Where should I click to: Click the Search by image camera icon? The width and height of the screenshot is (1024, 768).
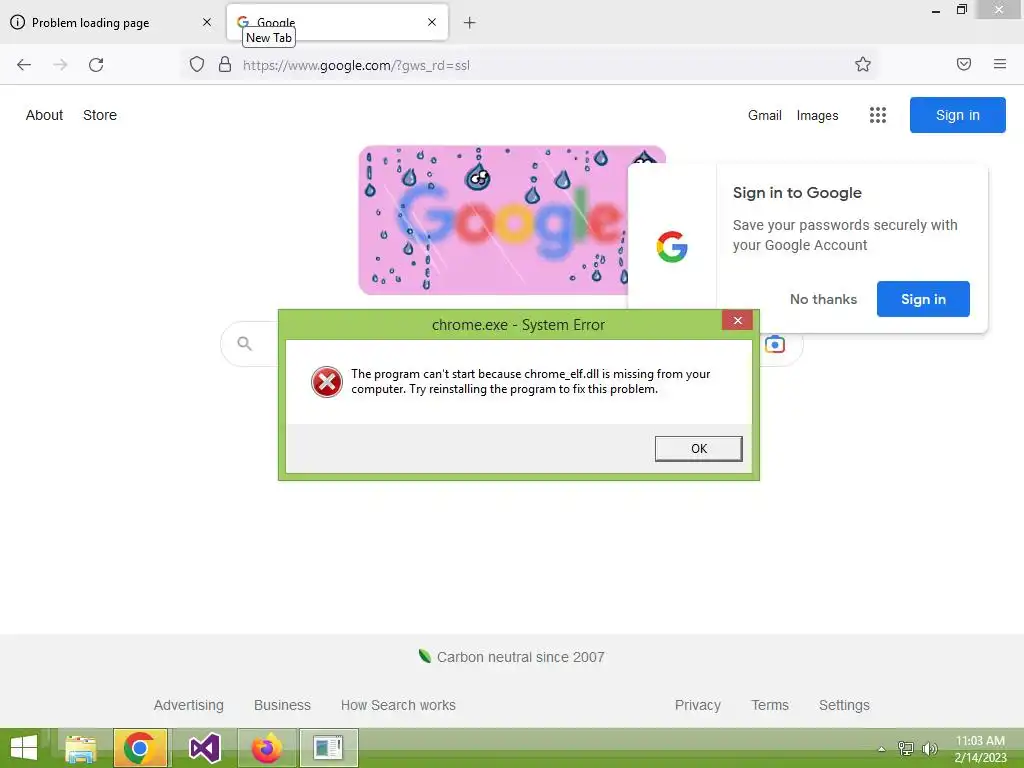coord(775,344)
